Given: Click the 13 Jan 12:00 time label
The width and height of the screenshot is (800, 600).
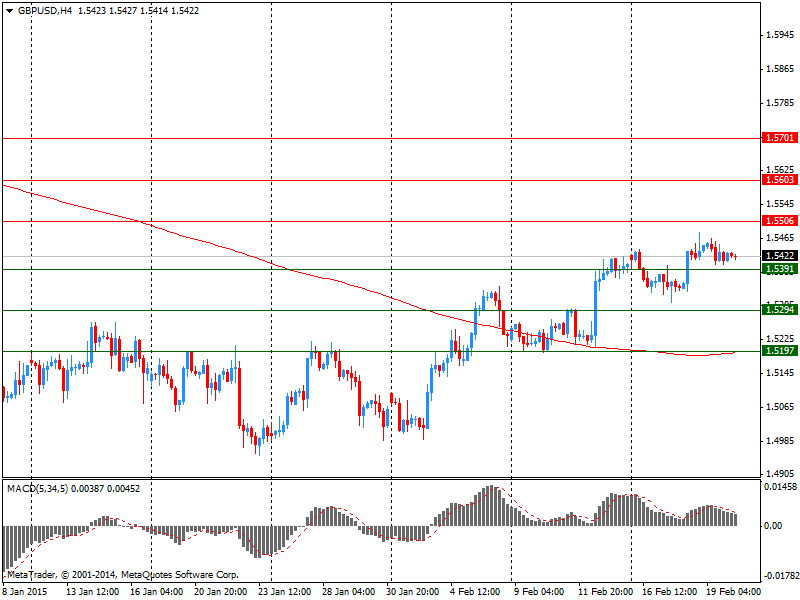Looking at the screenshot, I should tap(93, 592).
